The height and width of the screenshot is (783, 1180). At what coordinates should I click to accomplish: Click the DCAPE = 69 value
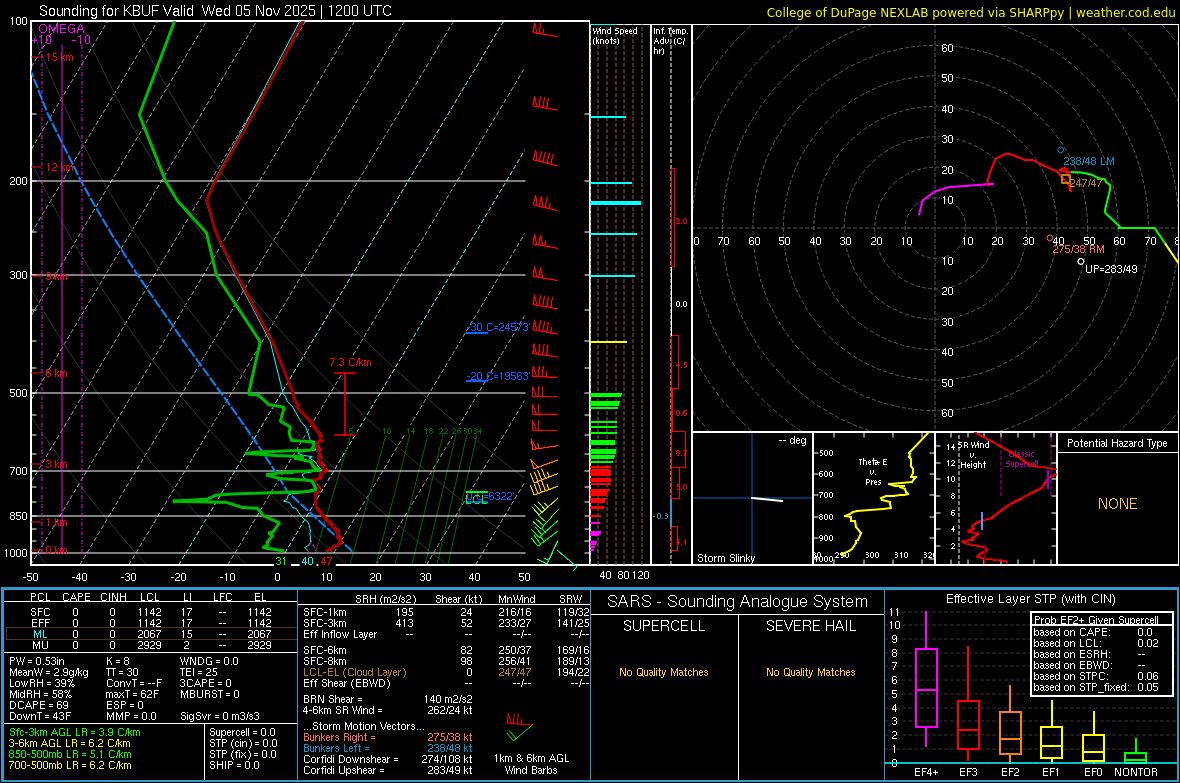[x=38, y=705]
